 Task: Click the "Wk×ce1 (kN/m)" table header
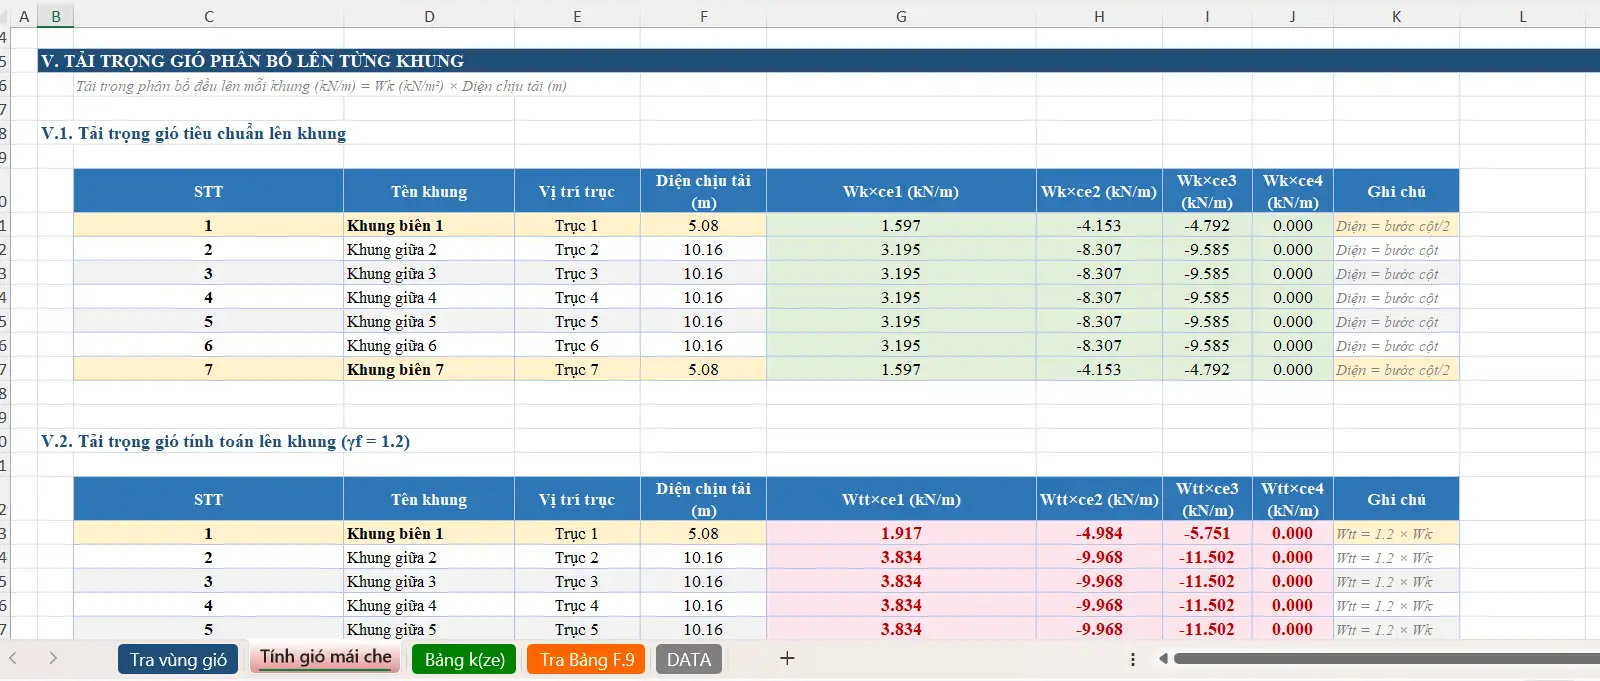point(901,191)
